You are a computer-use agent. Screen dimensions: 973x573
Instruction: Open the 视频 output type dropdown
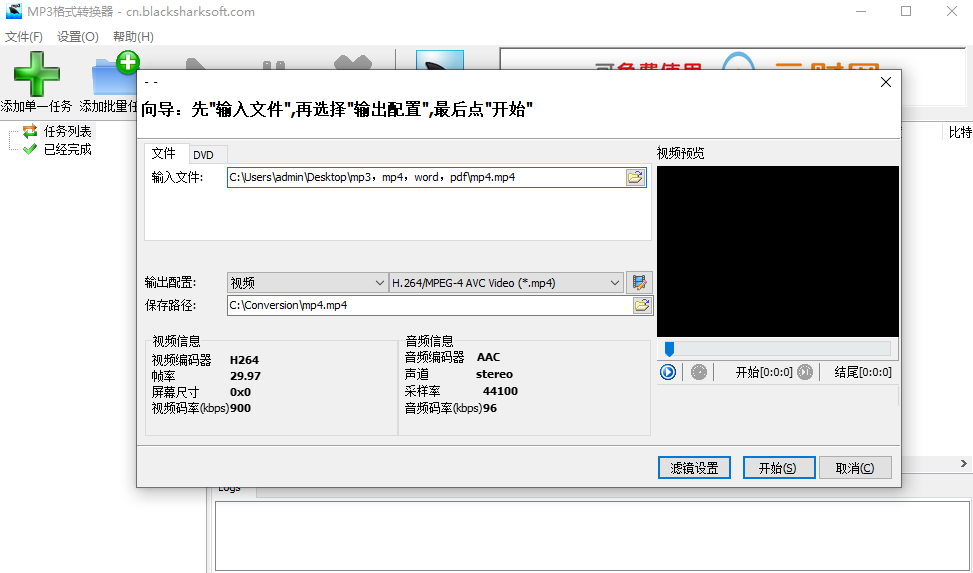(x=307, y=283)
